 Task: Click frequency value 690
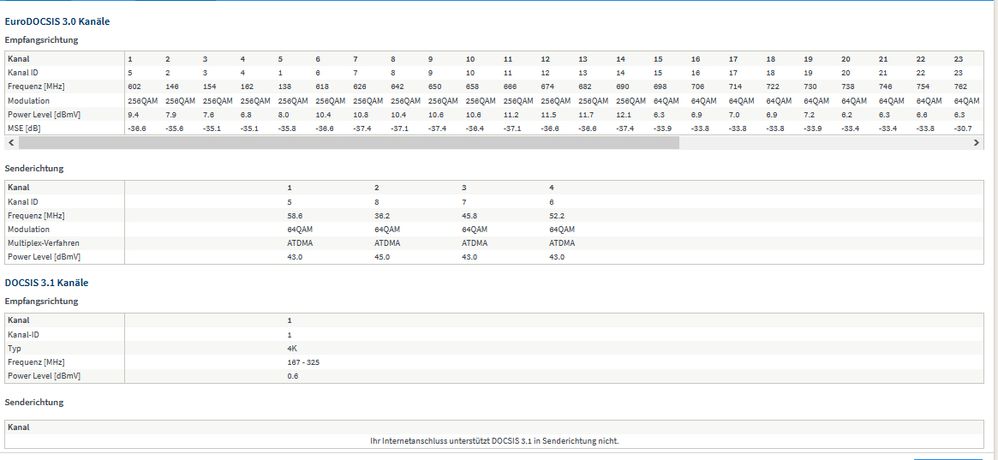click(x=623, y=87)
